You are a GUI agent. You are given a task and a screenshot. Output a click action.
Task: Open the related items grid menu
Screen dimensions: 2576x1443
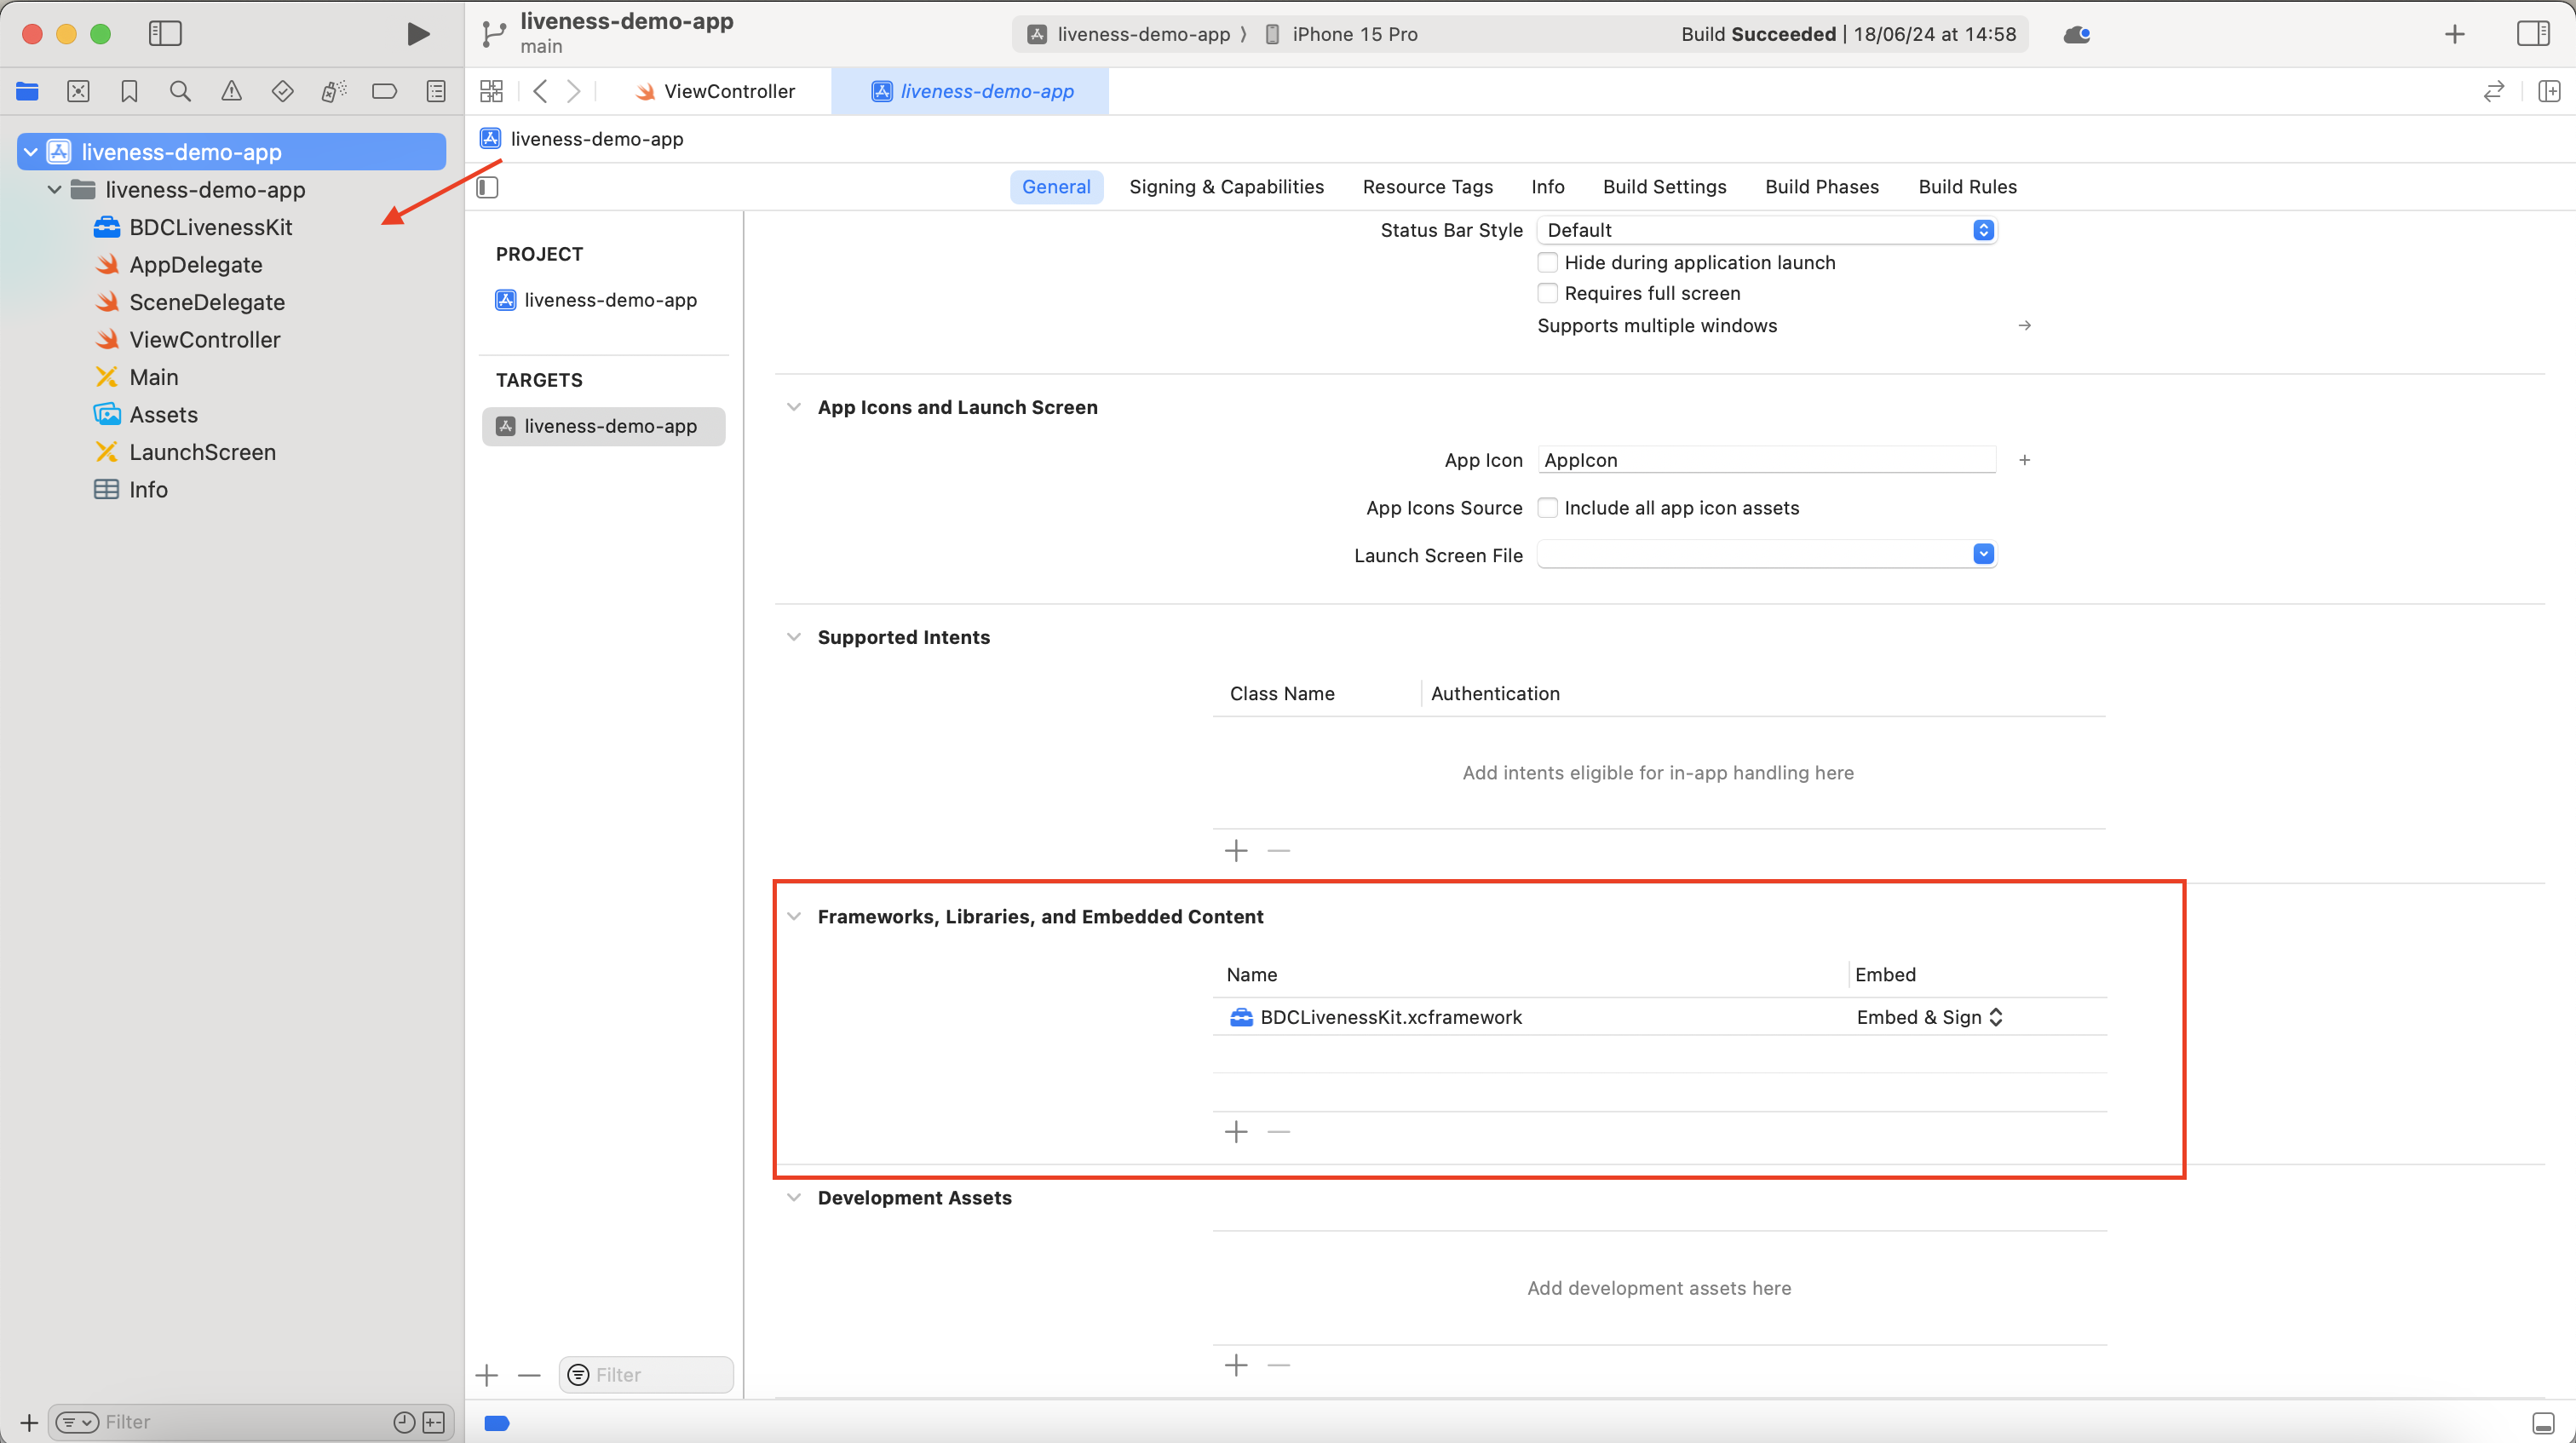tap(491, 91)
